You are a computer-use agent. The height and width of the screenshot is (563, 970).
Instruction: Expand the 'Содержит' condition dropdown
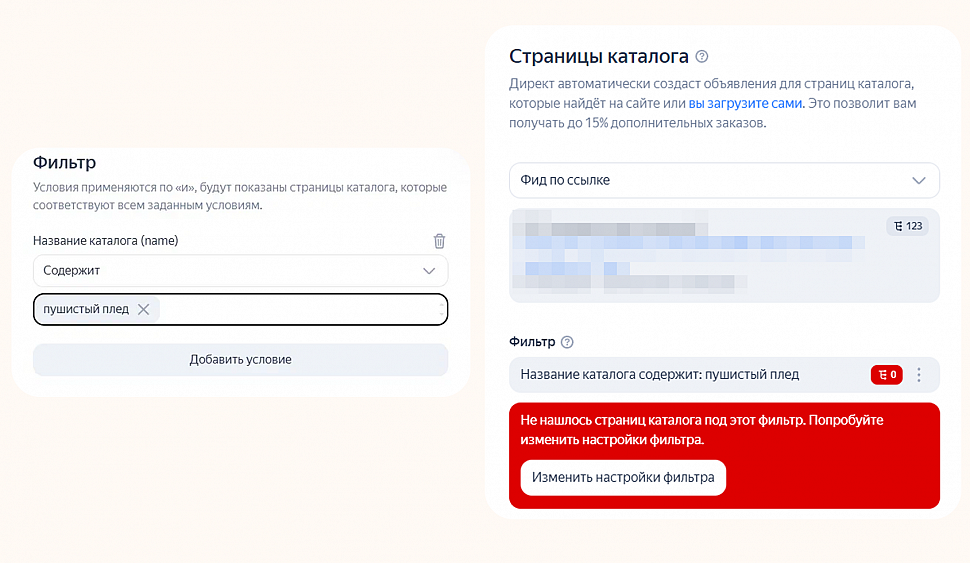241,270
